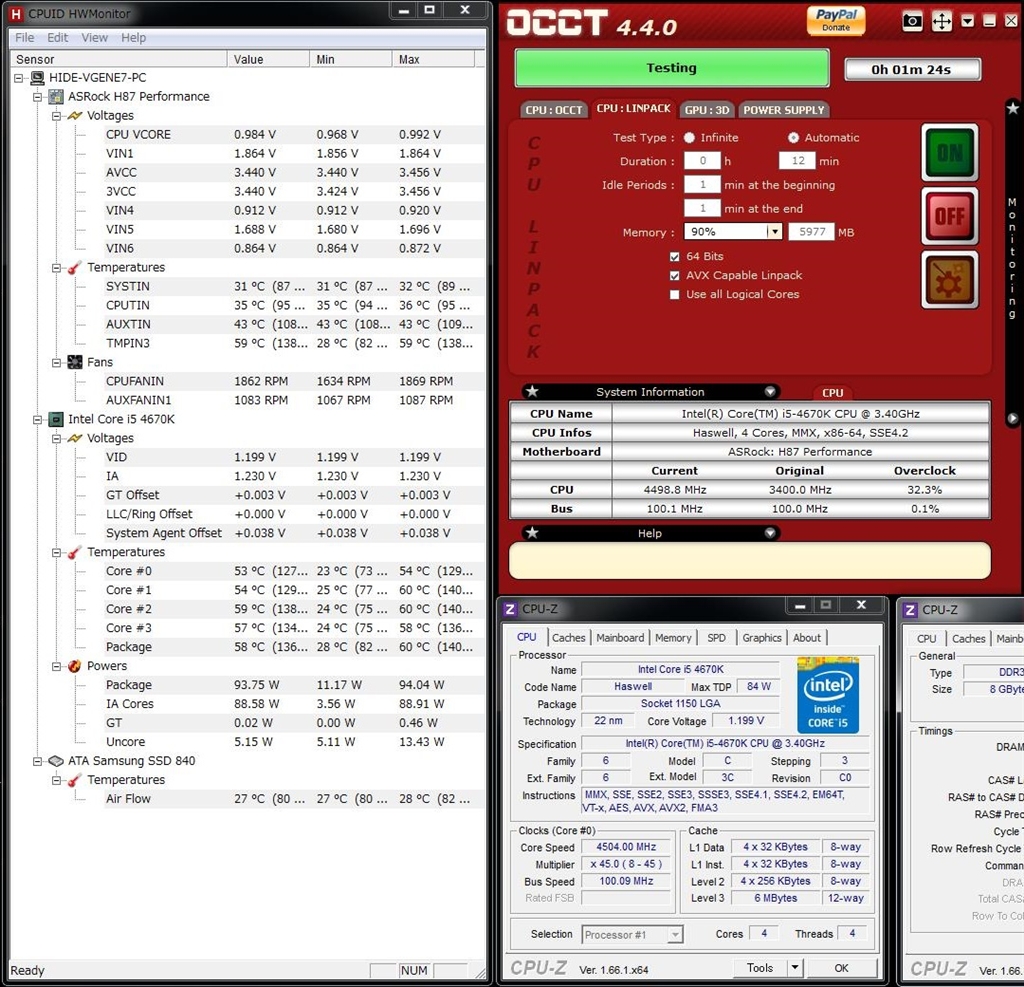
Task: Click the Tools button in CPU-Z
Action: (760, 967)
